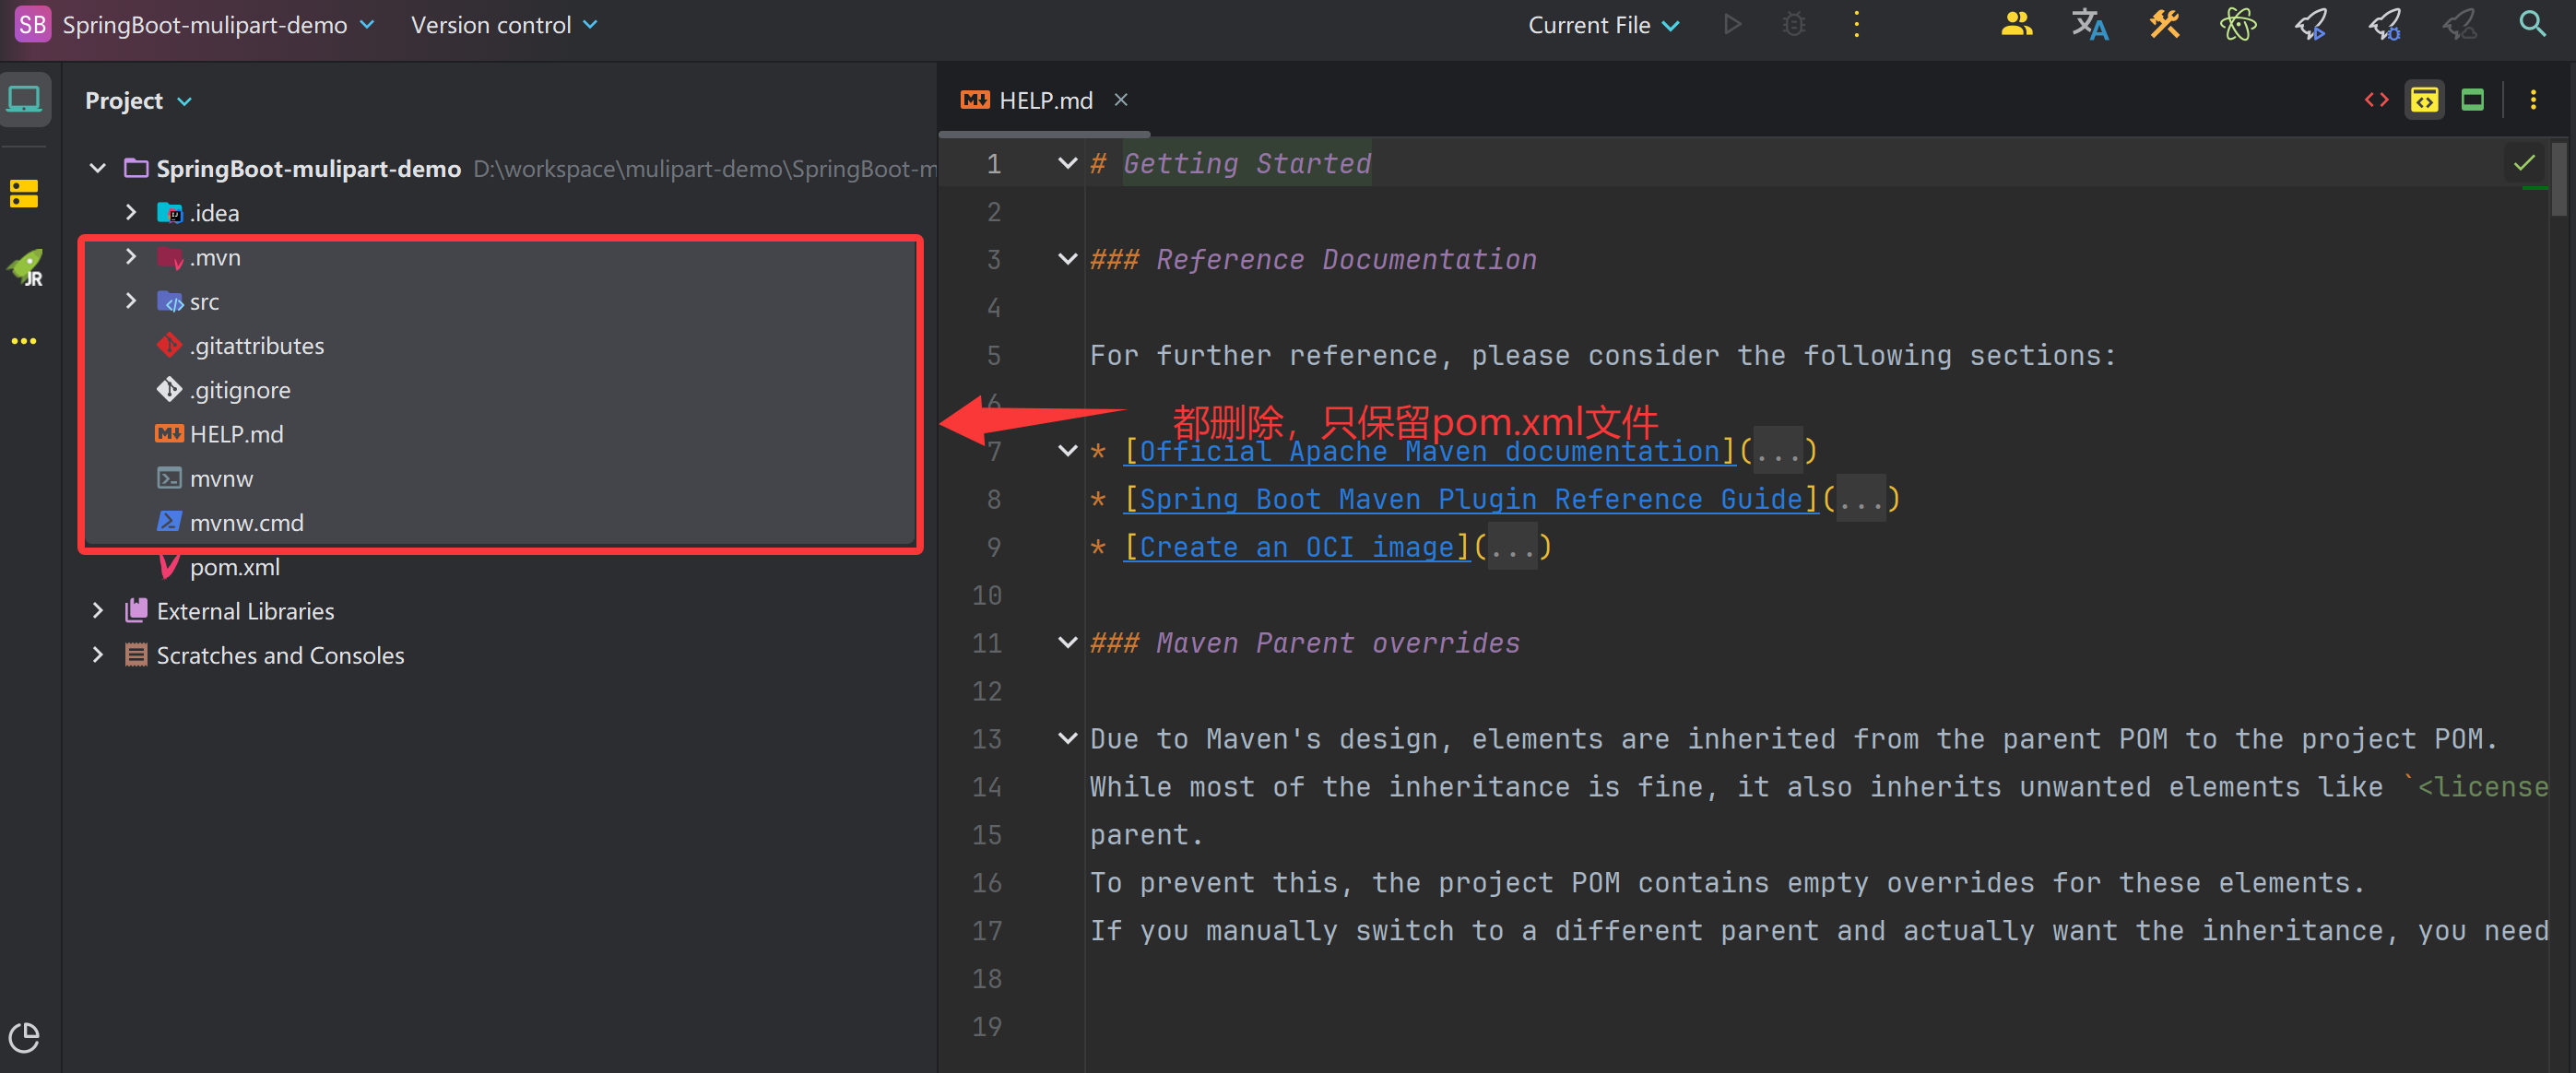Viewport: 2576px width, 1073px height.
Task: Select the Structure tool window icon
Action: click(x=25, y=193)
